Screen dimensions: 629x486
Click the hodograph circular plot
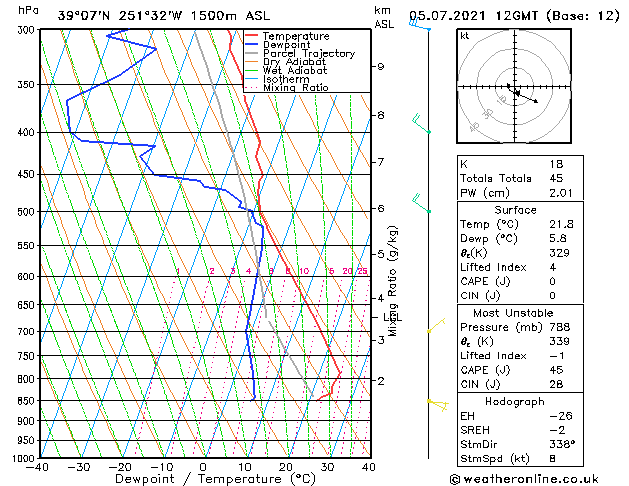click(514, 86)
